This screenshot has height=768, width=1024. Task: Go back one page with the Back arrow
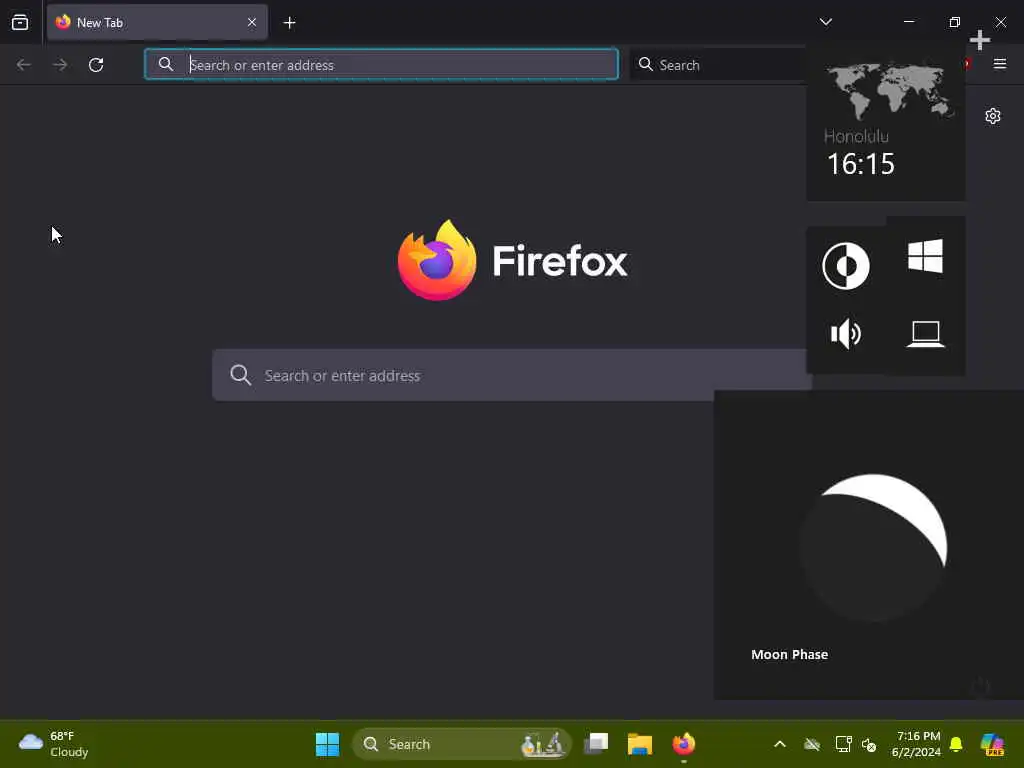24,65
